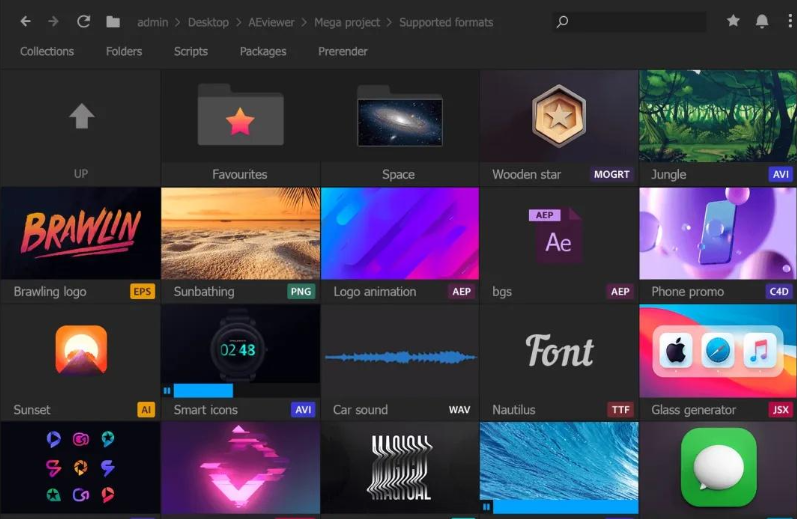Click the star favorites icon in toolbar
Image resolution: width=797 pixels, height=519 pixels.
click(x=733, y=21)
